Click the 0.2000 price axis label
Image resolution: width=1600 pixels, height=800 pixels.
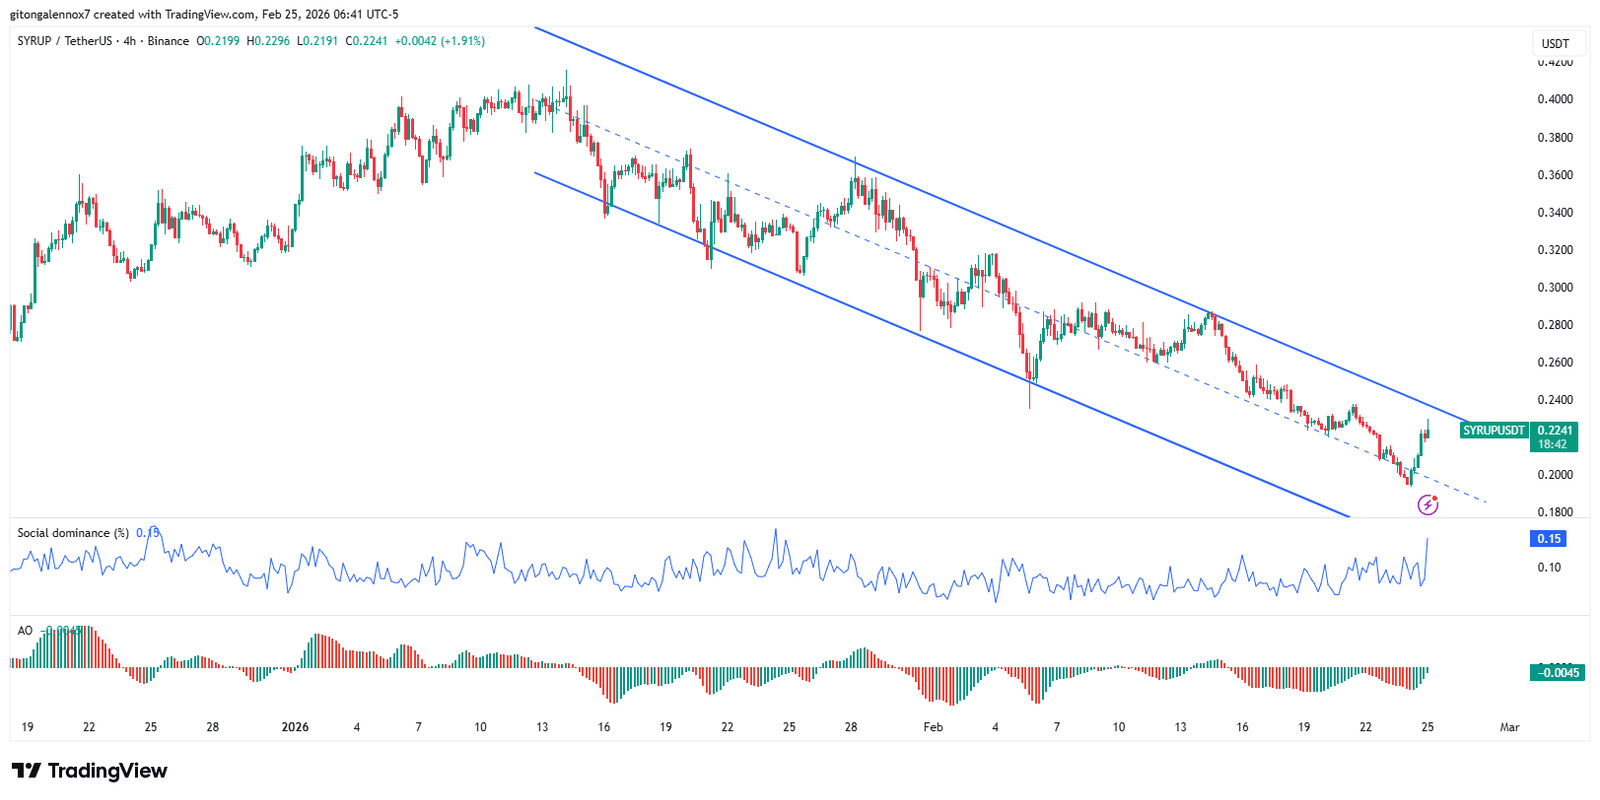(x=1554, y=475)
